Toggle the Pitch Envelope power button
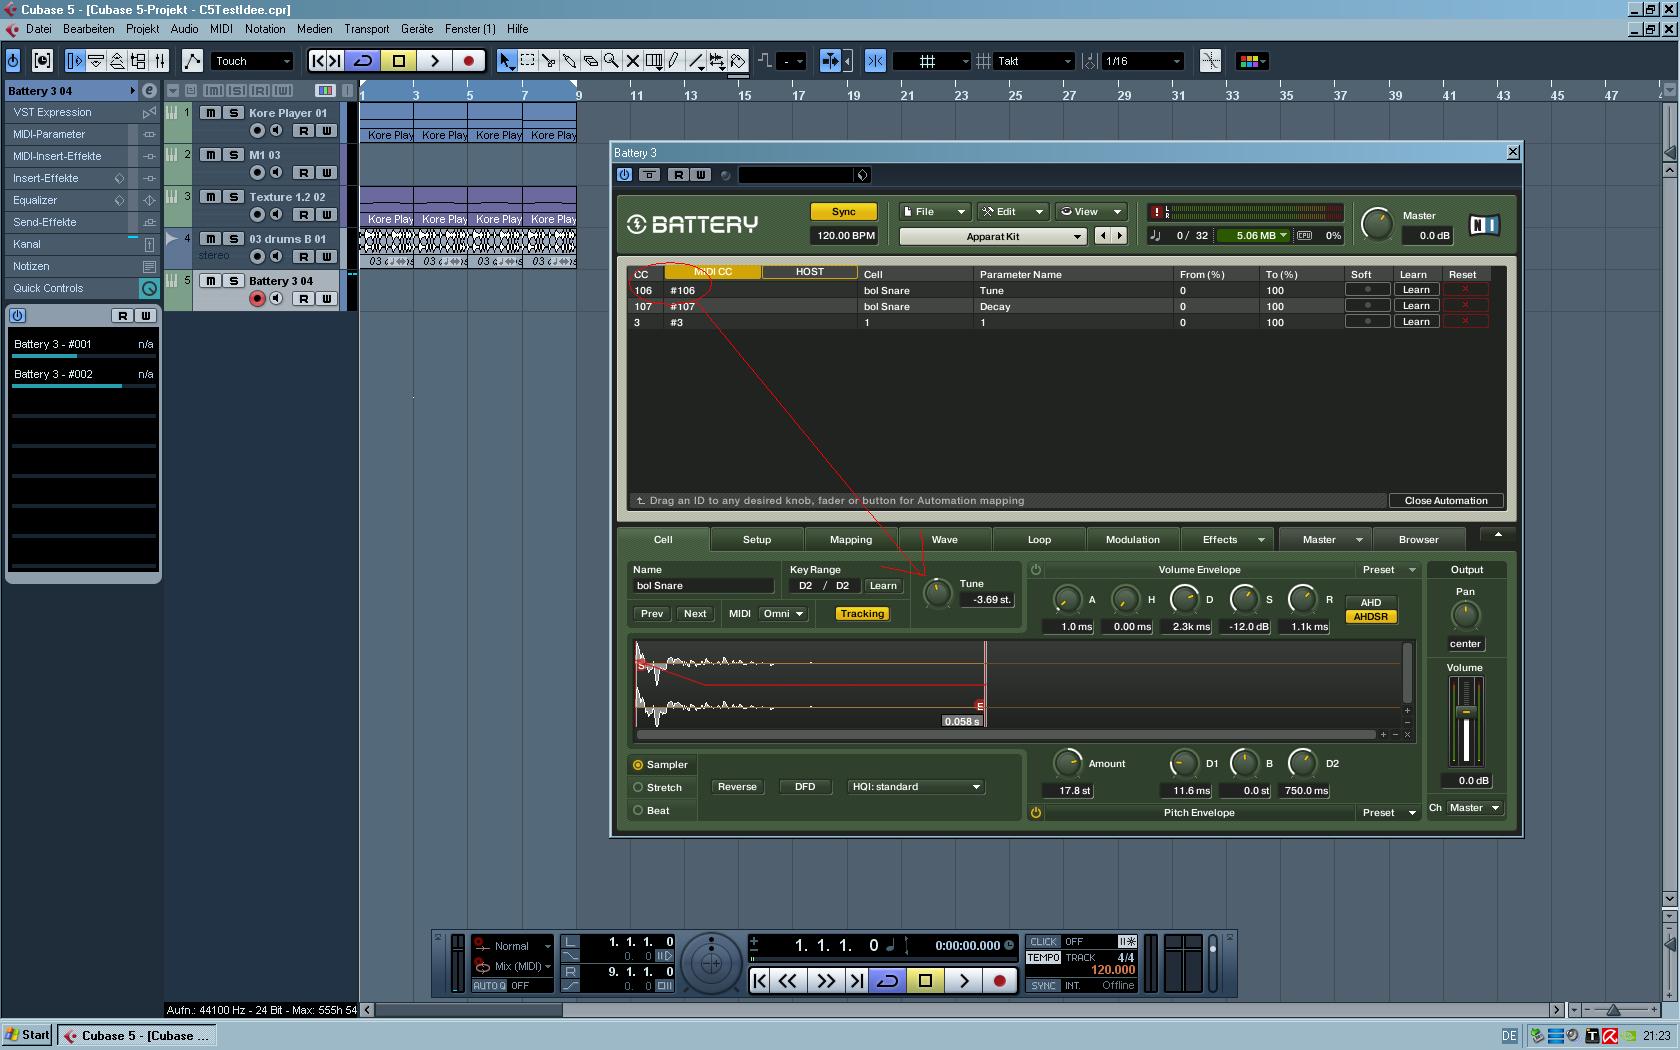Viewport: 1680px width, 1050px height. pyautogui.click(x=1036, y=813)
